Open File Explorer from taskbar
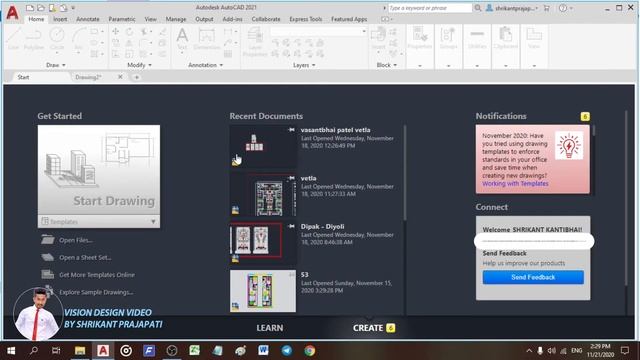640x360 pixels. [80, 350]
